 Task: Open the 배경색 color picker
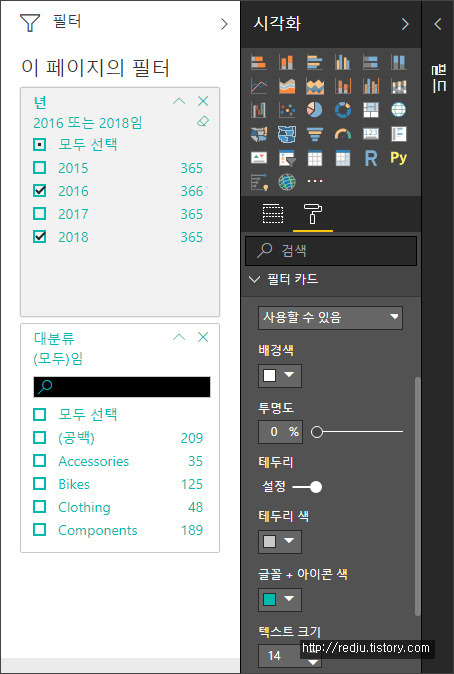click(280, 376)
